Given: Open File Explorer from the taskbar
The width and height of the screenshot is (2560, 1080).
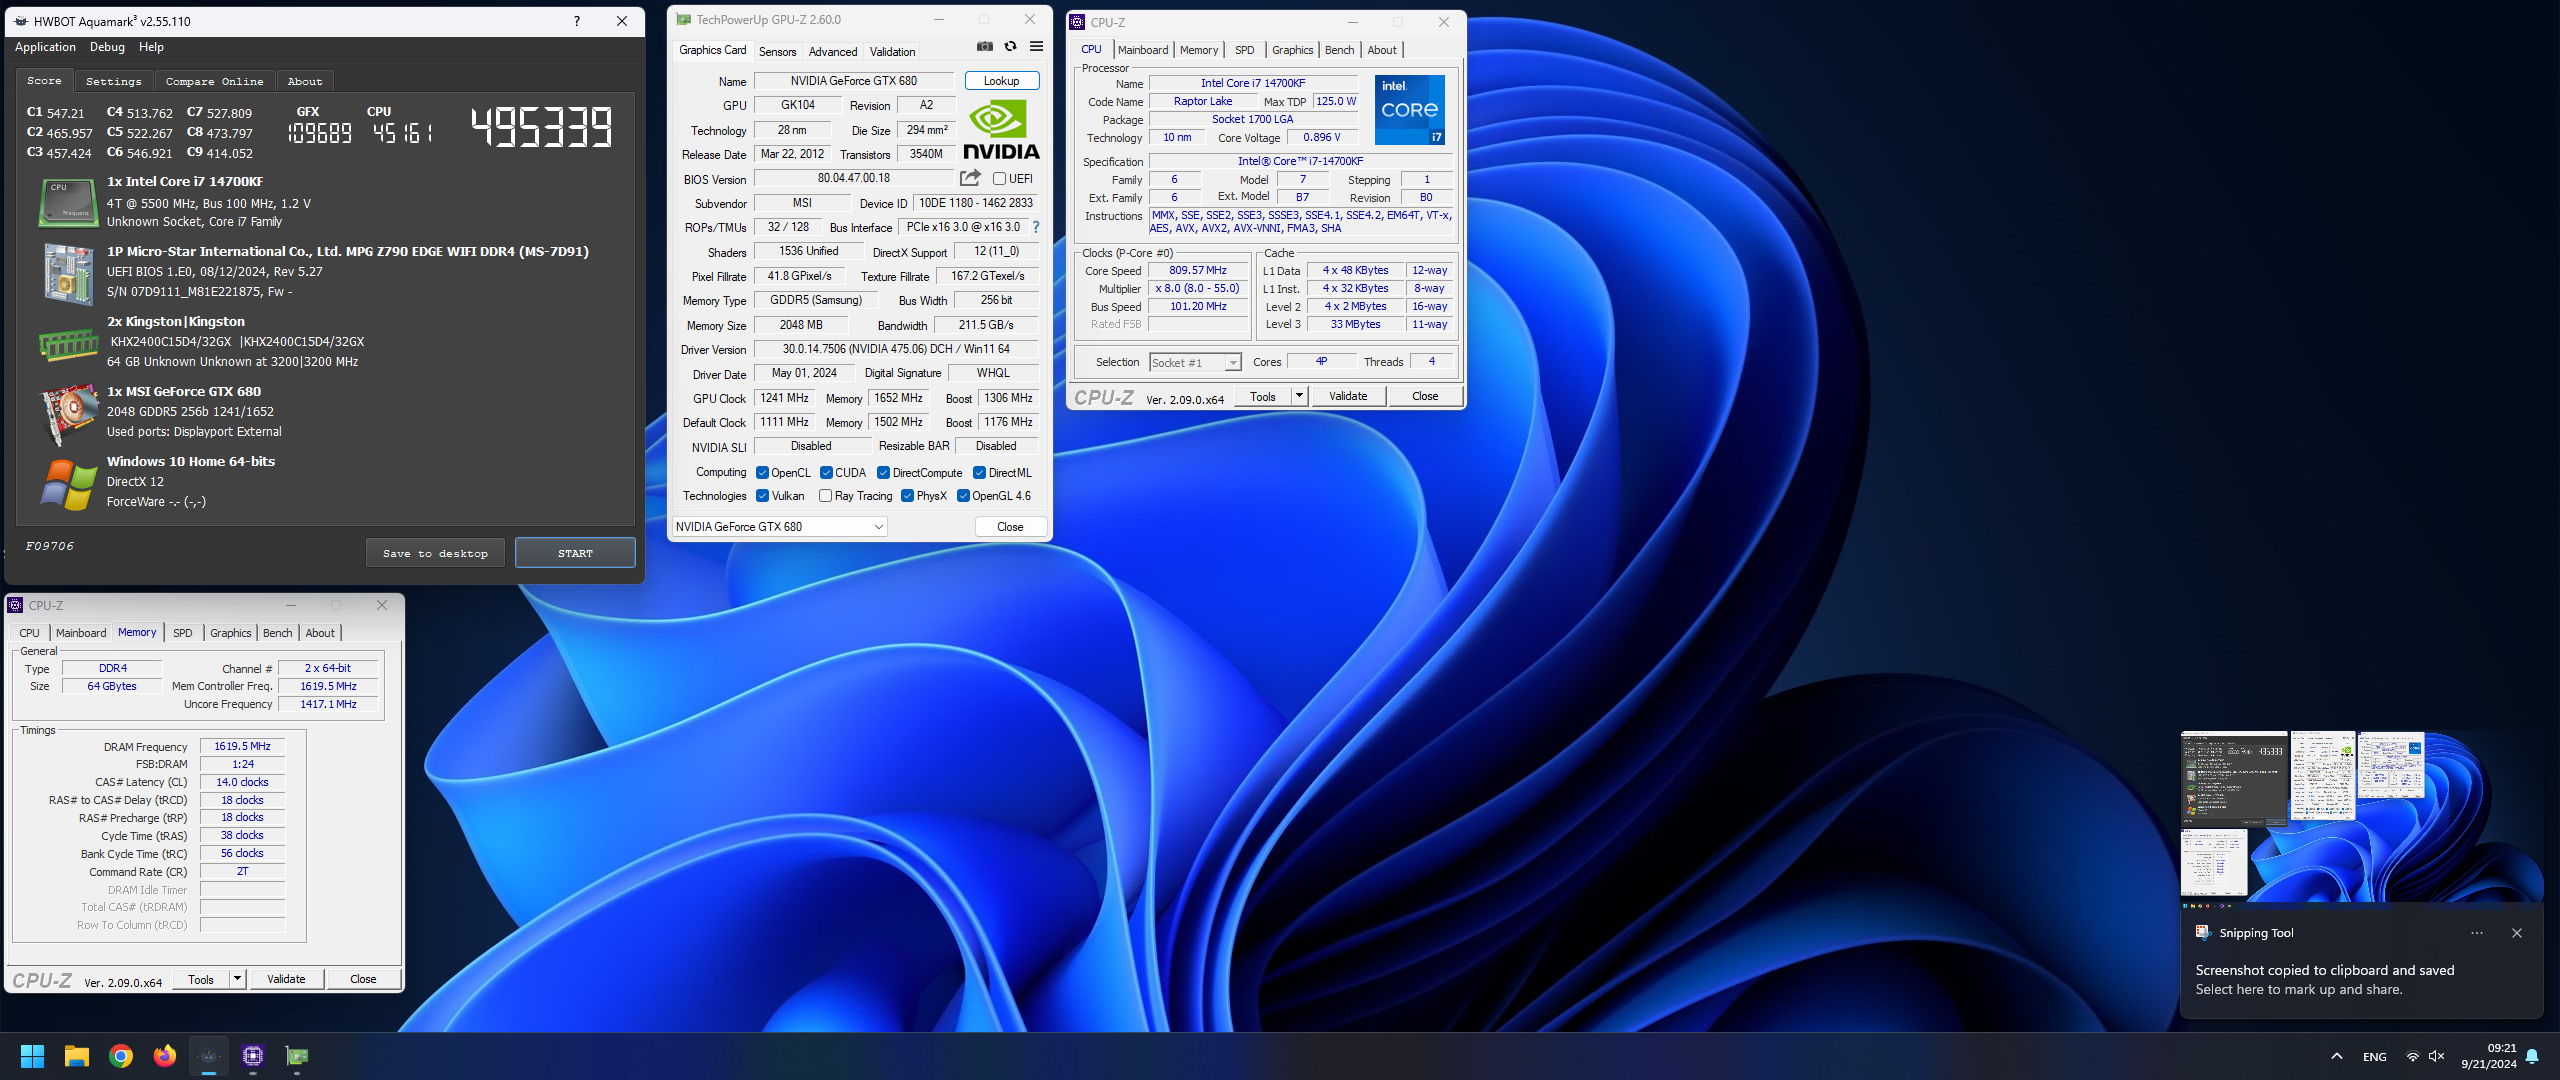Looking at the screenshot, I should 77,1055.
